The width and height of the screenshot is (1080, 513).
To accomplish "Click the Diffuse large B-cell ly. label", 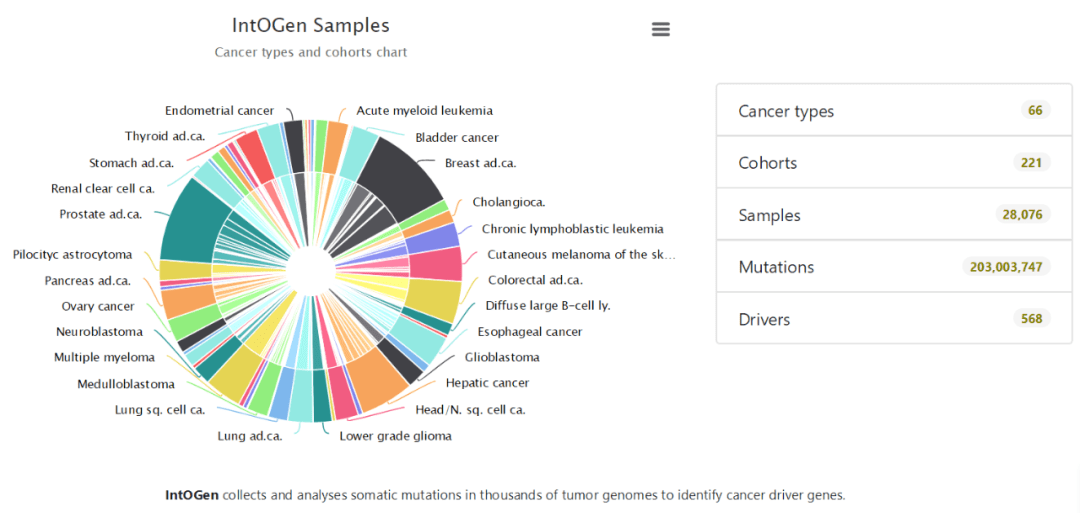I will (548, 306).
